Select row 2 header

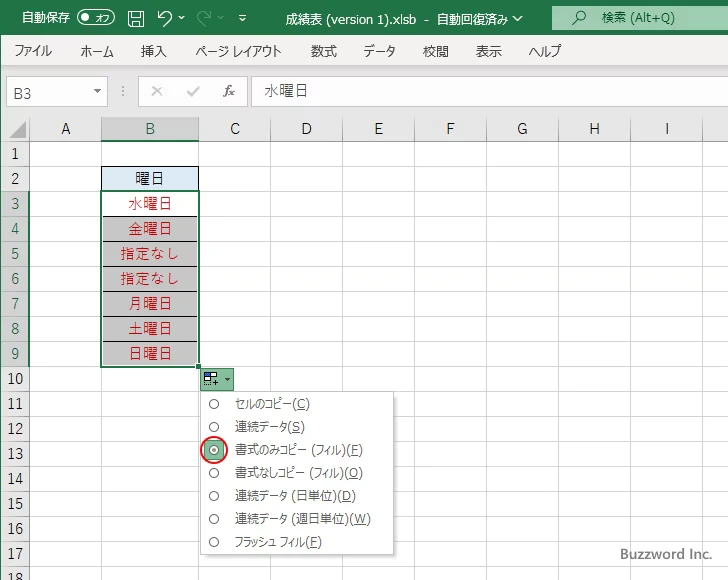tap(15, 179)
